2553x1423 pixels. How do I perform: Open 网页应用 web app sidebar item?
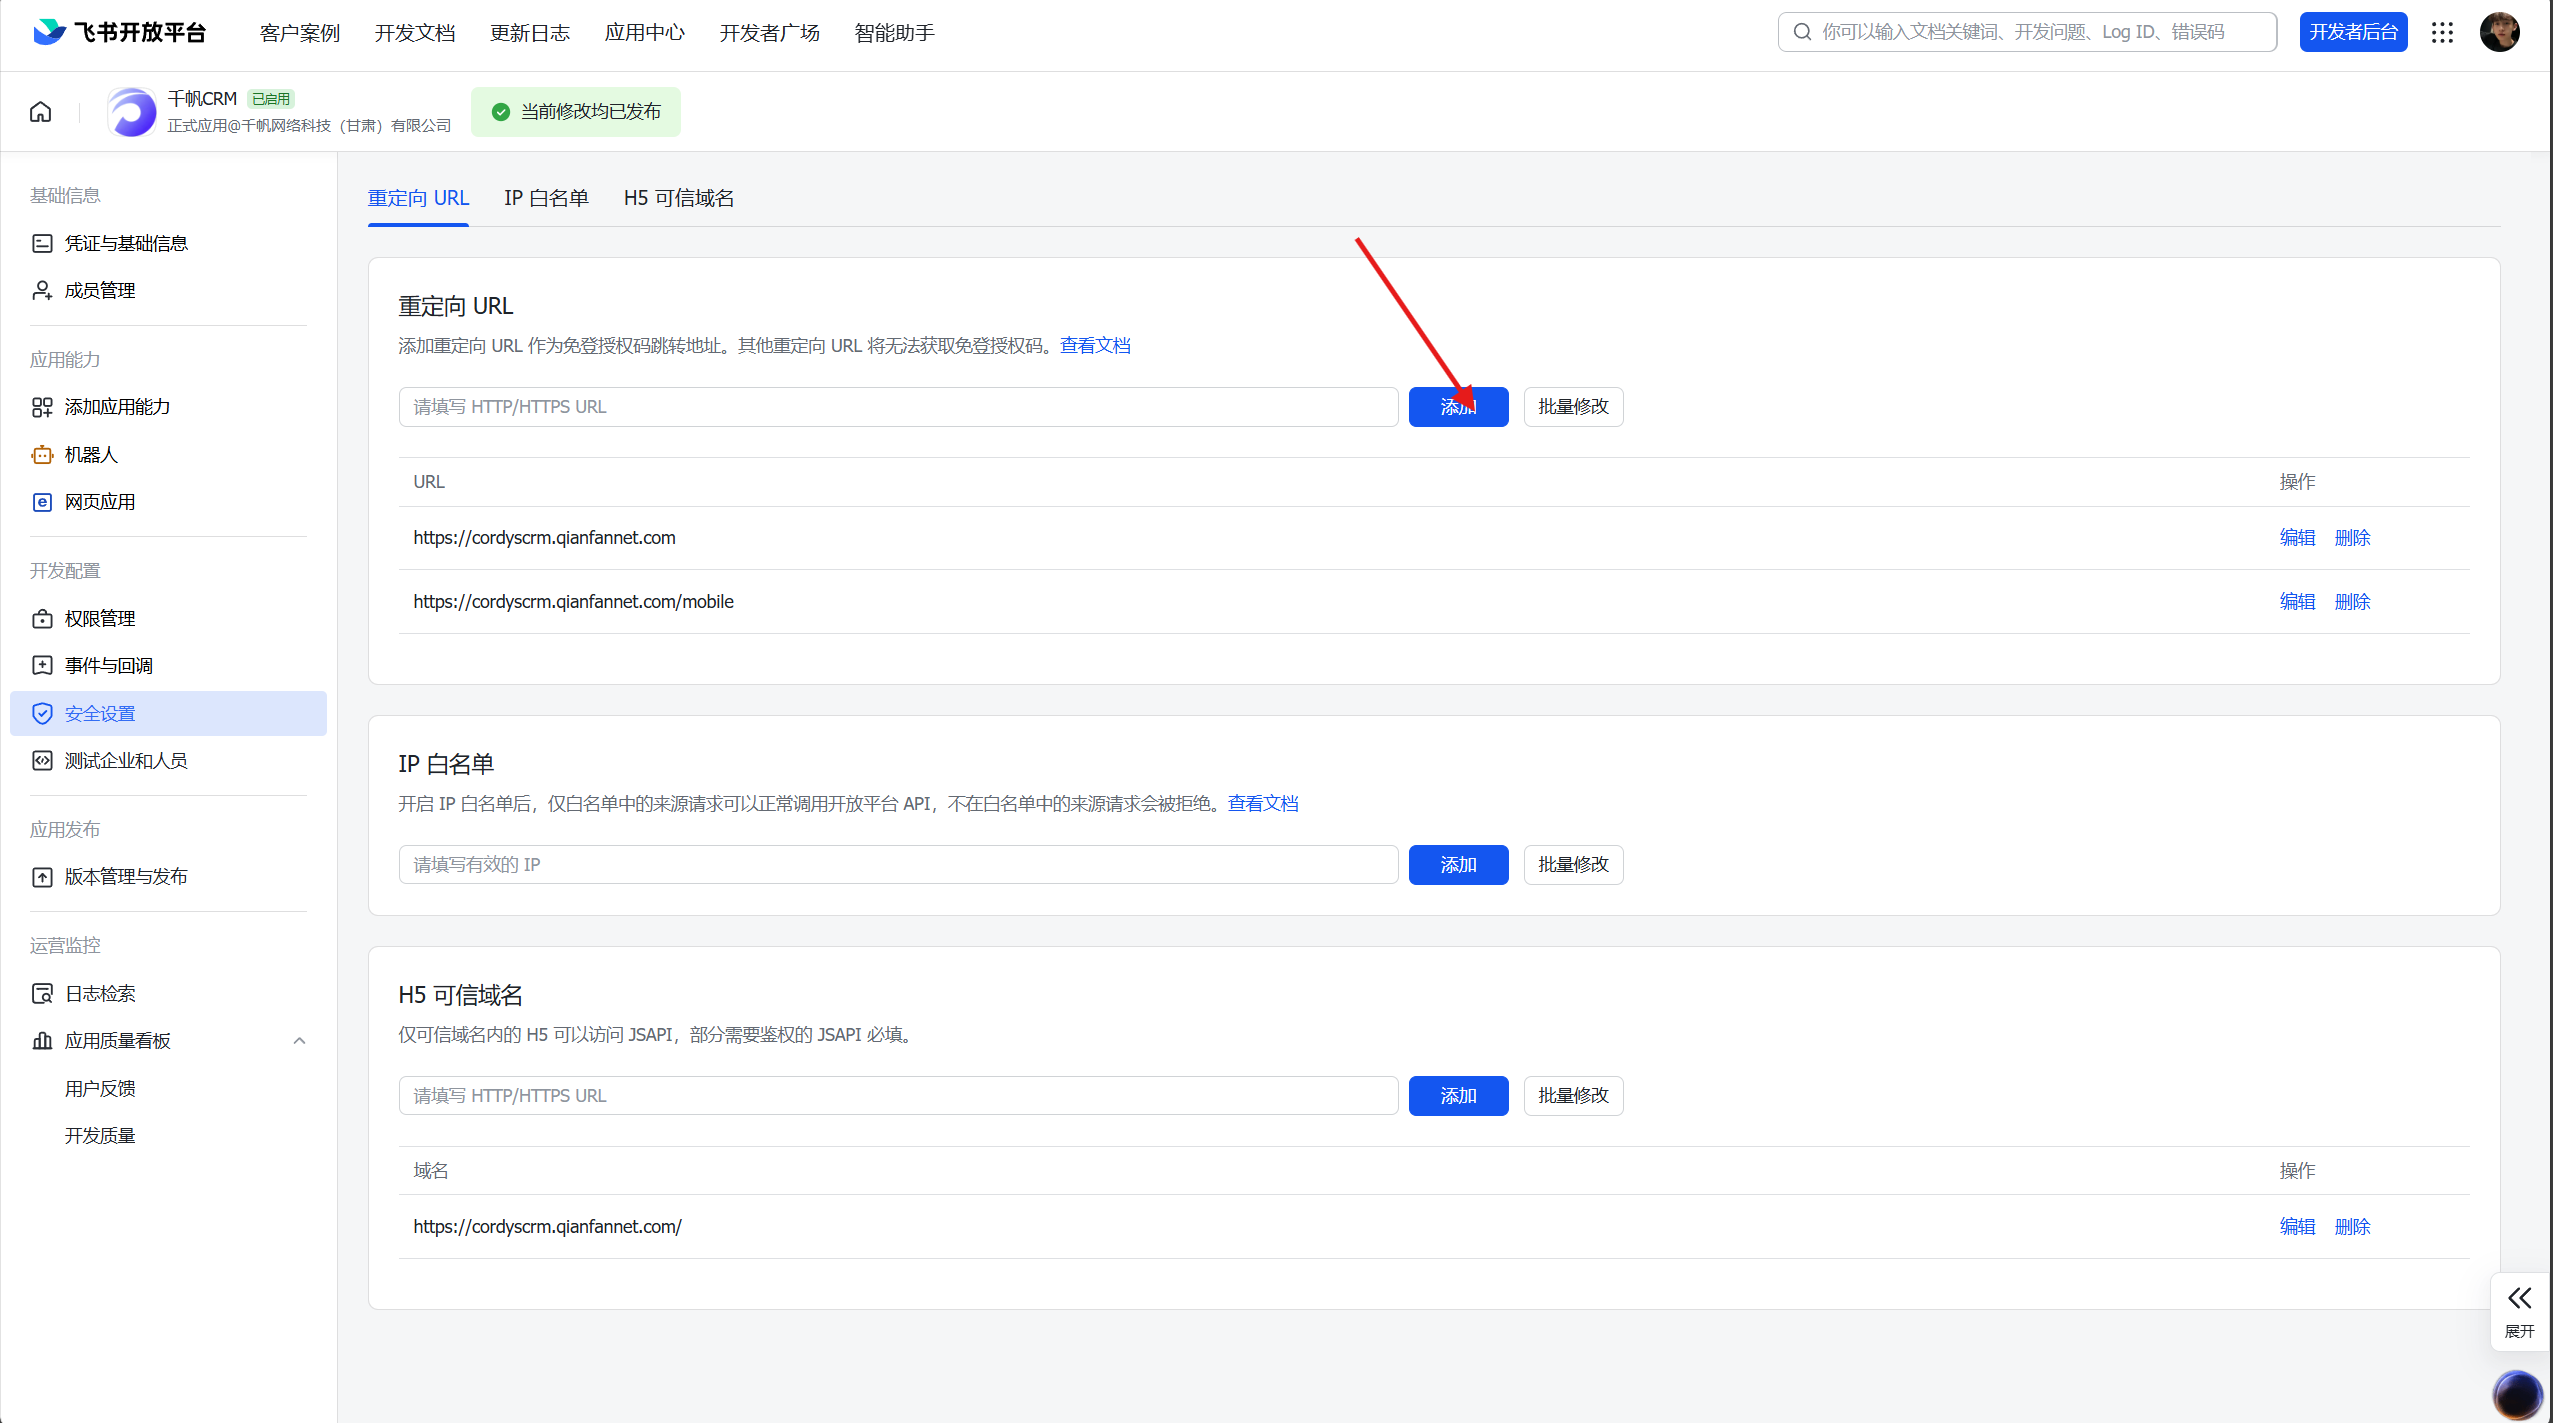(x=99, y=502)
